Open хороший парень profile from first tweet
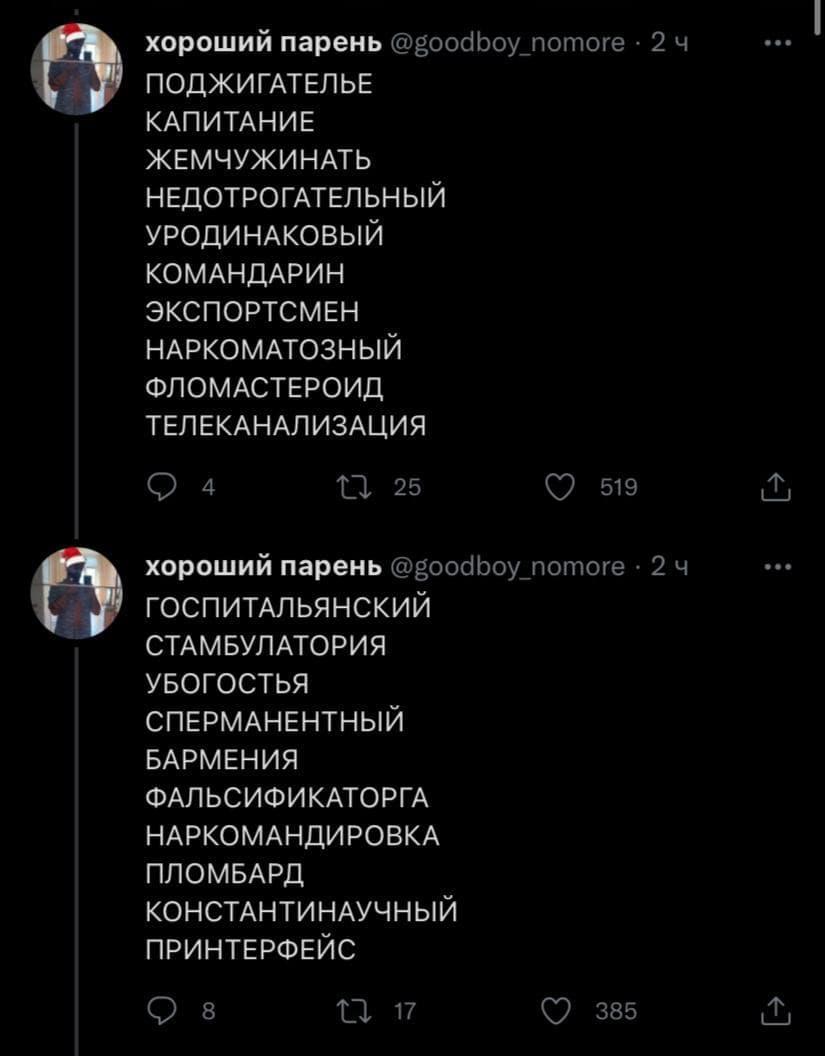The height and width of the screenshot is (1056, 825). tap(264, 43)
